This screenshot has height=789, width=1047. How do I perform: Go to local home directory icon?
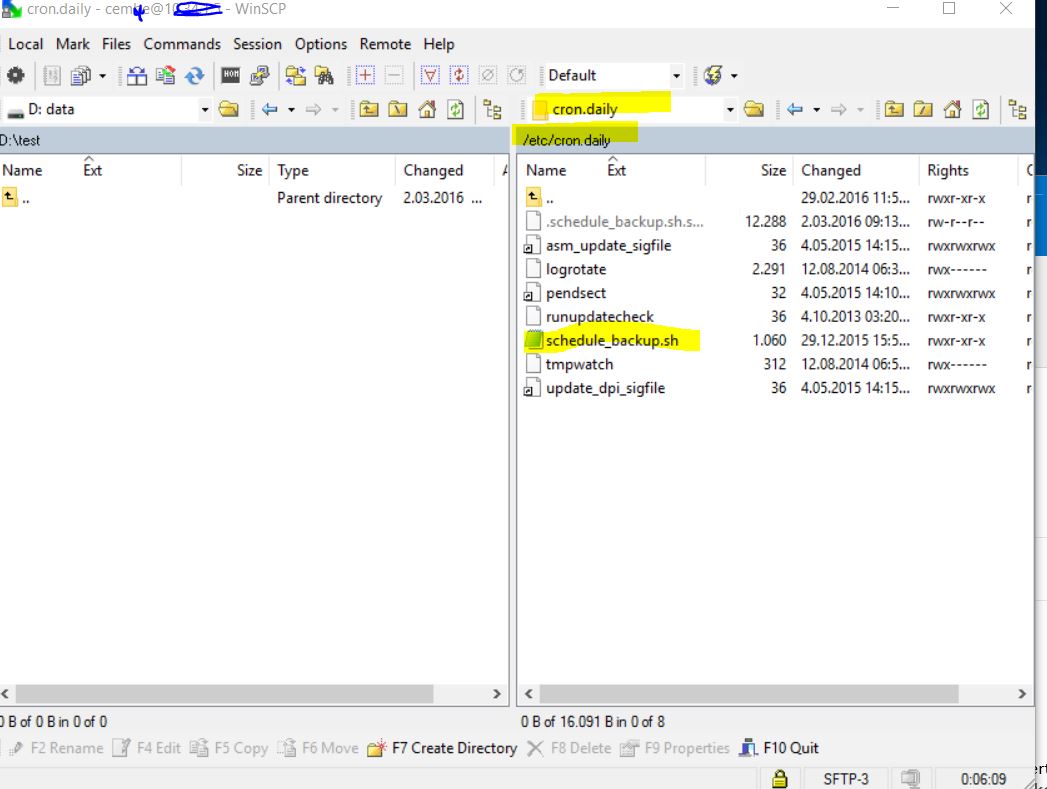pyautogui.click(x=427, y=109)
